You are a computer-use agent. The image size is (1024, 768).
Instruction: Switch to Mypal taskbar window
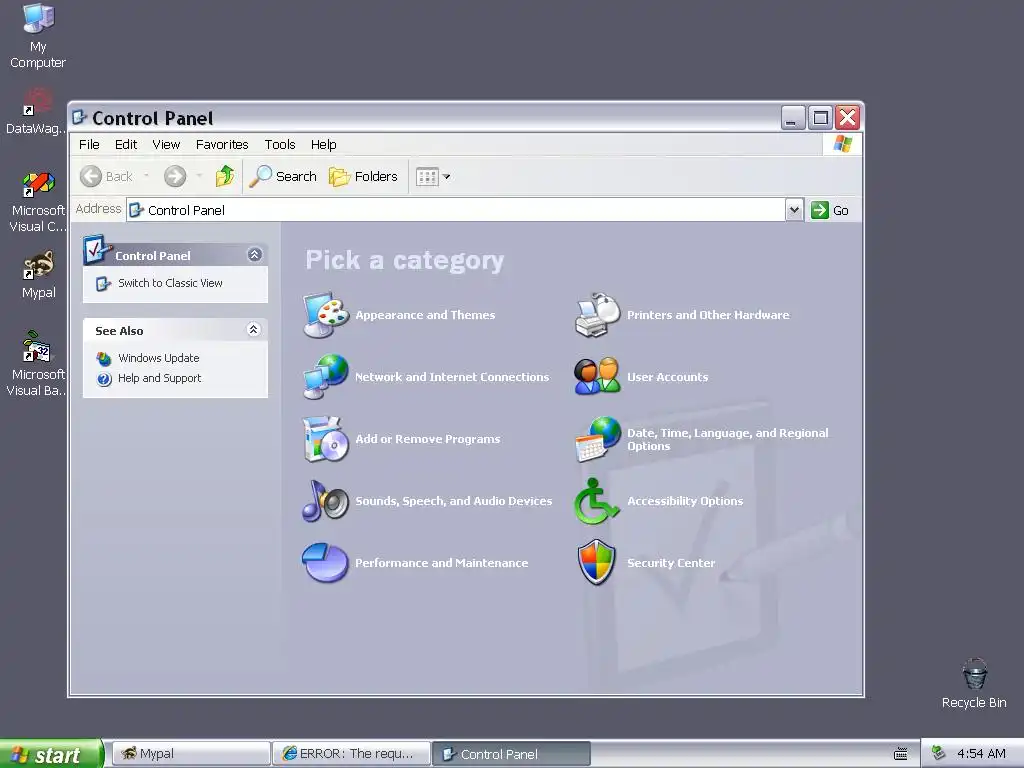point(191,754)
